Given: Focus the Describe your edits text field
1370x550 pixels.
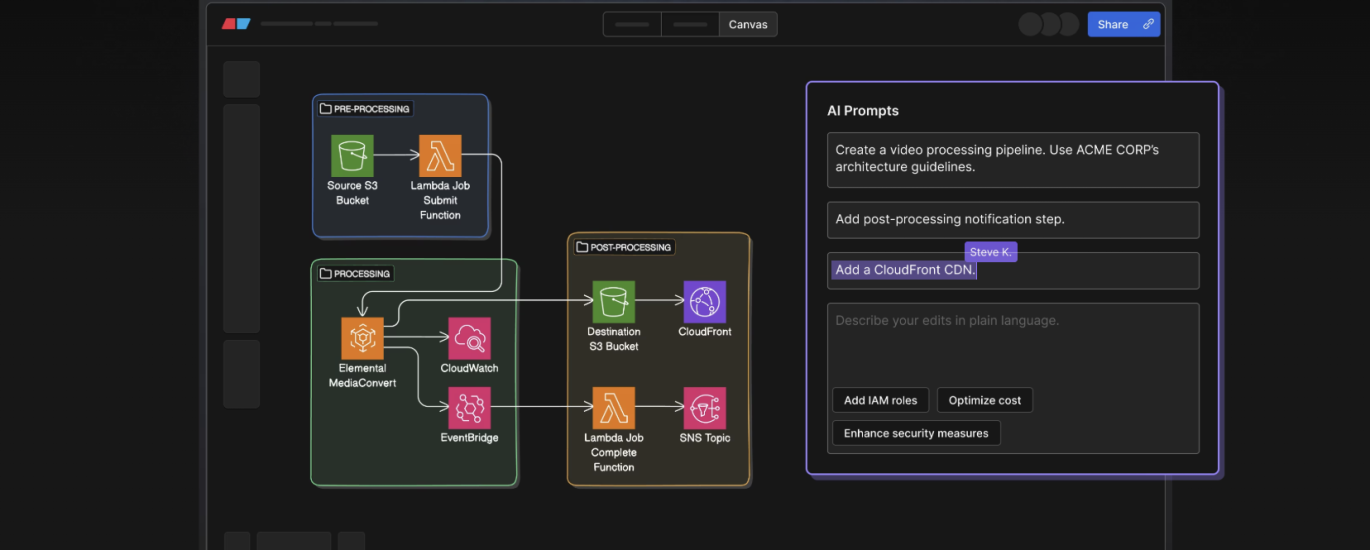Looking at the screenshot, I should [x=1012, y=340].
